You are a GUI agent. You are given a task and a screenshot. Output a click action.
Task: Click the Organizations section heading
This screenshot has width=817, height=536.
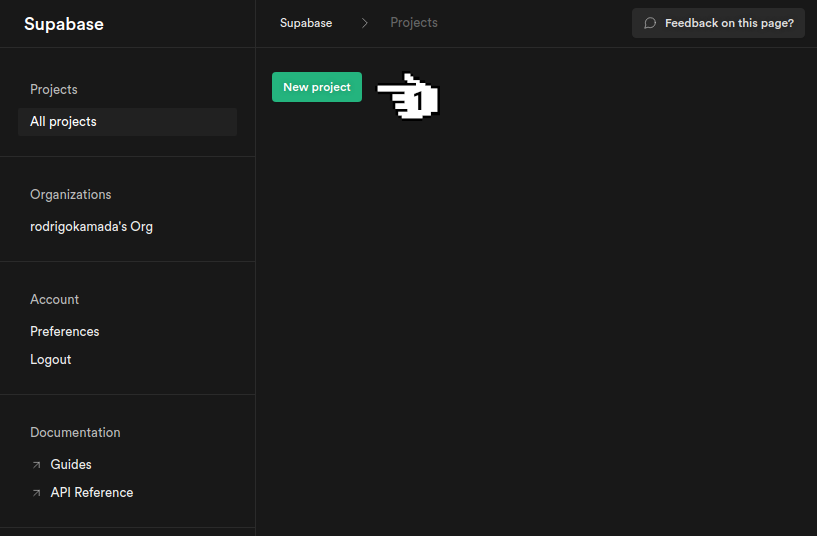click(x=70, y=194)
